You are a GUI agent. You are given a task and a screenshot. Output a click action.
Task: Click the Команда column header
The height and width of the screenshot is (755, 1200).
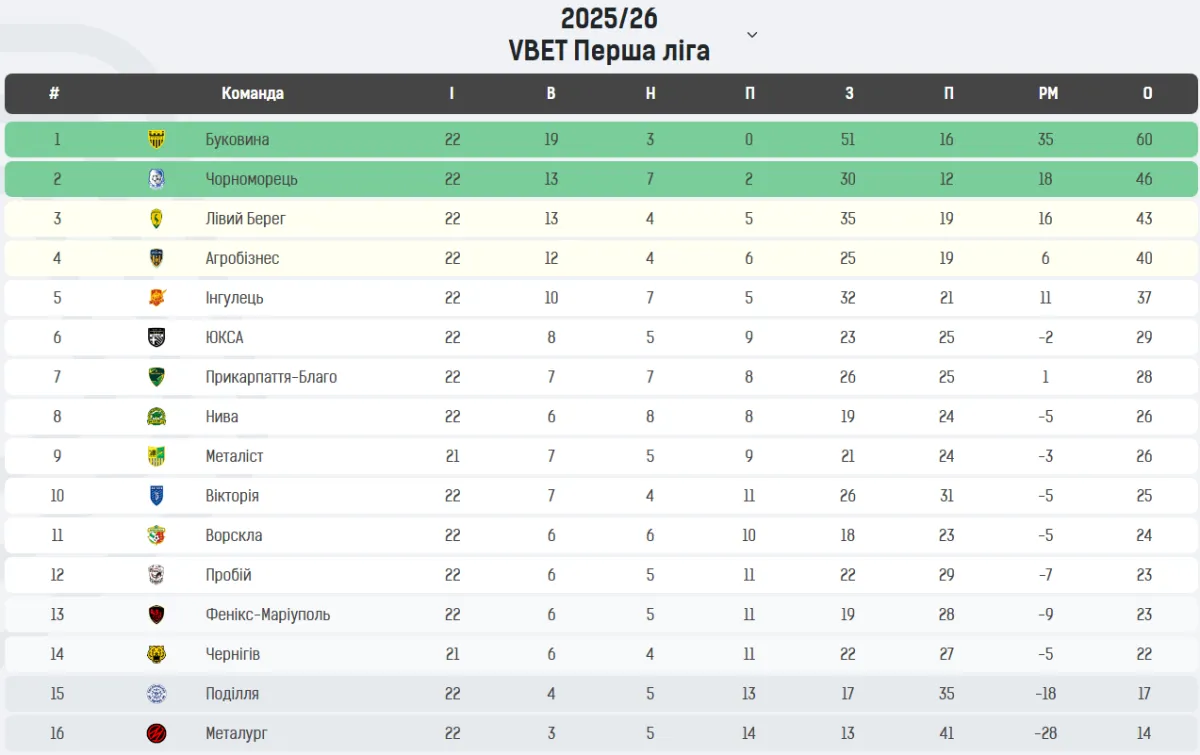pyautogui.click(x=252, y=93)
